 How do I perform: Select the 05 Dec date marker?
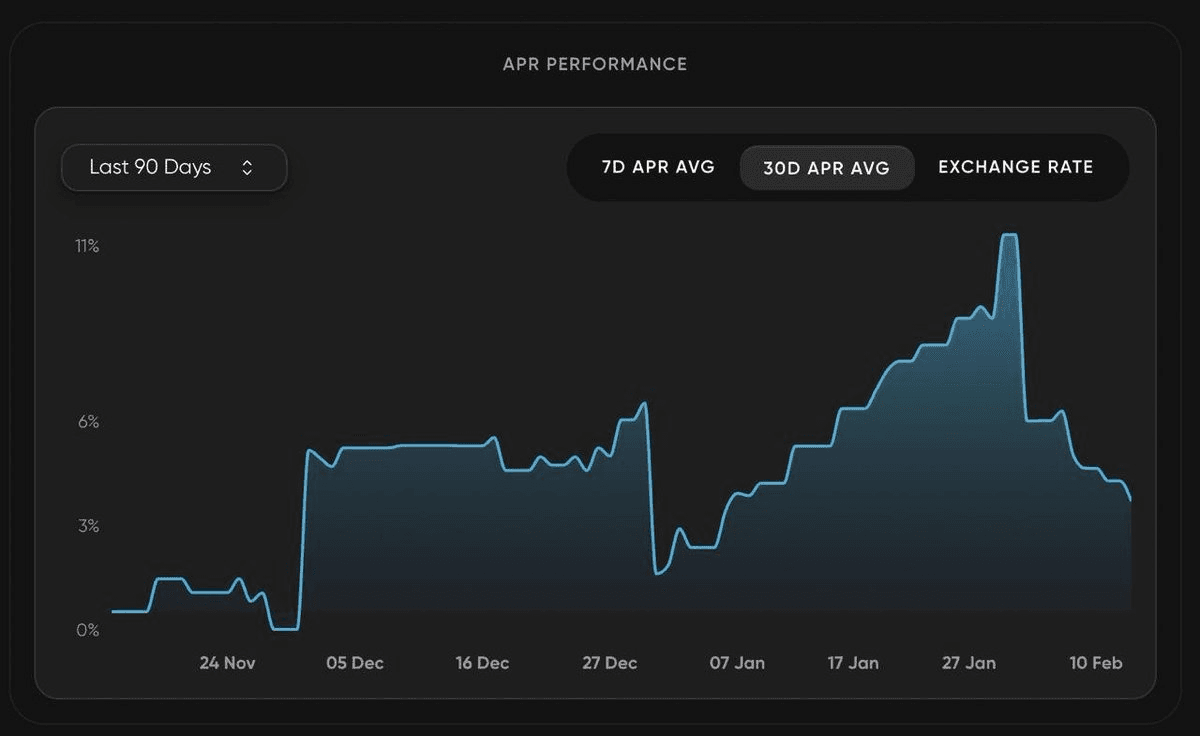[355, 663]
